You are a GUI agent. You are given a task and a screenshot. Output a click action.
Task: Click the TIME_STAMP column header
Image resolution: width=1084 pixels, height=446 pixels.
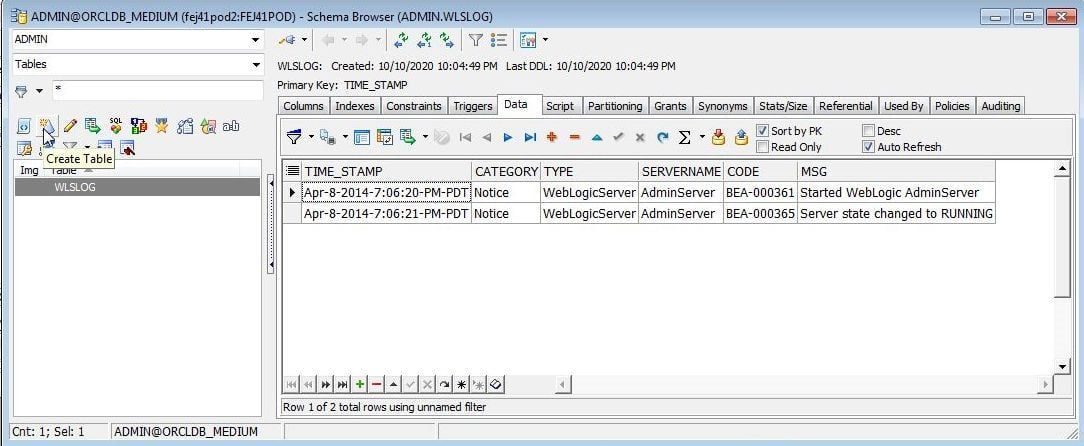(x=386, y=171)
